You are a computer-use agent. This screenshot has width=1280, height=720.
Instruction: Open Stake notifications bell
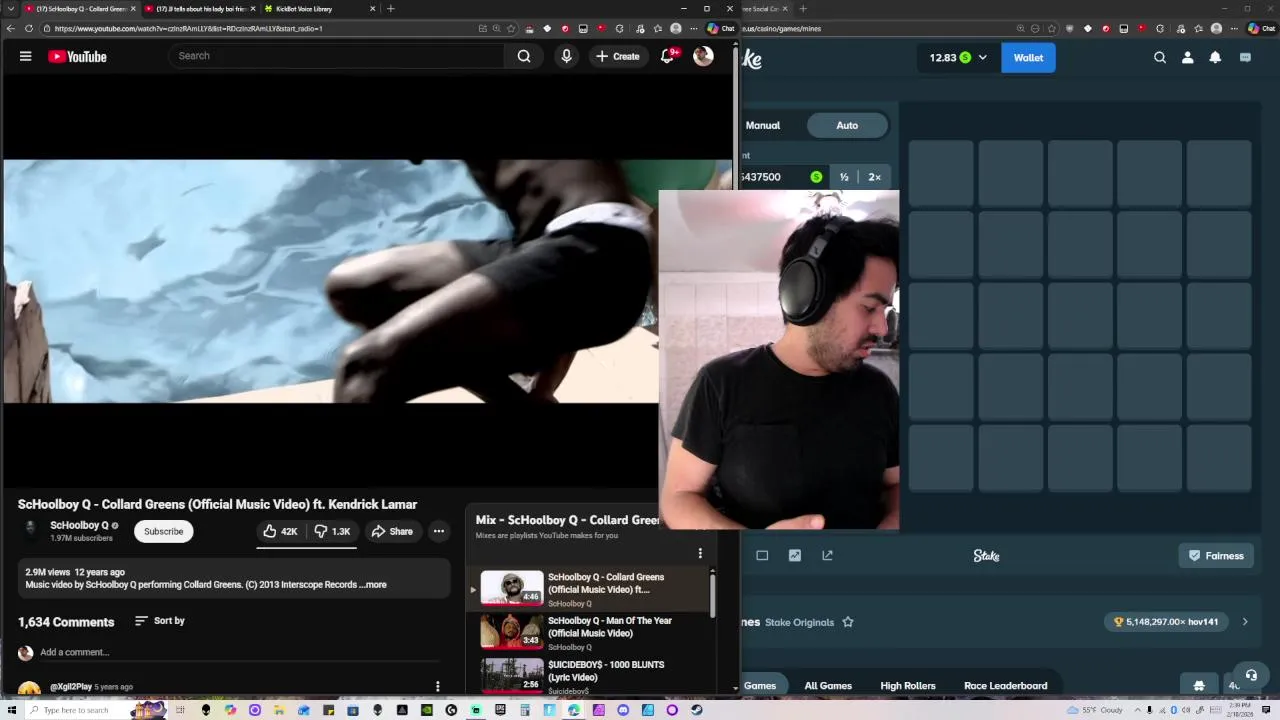(1215, 58)
